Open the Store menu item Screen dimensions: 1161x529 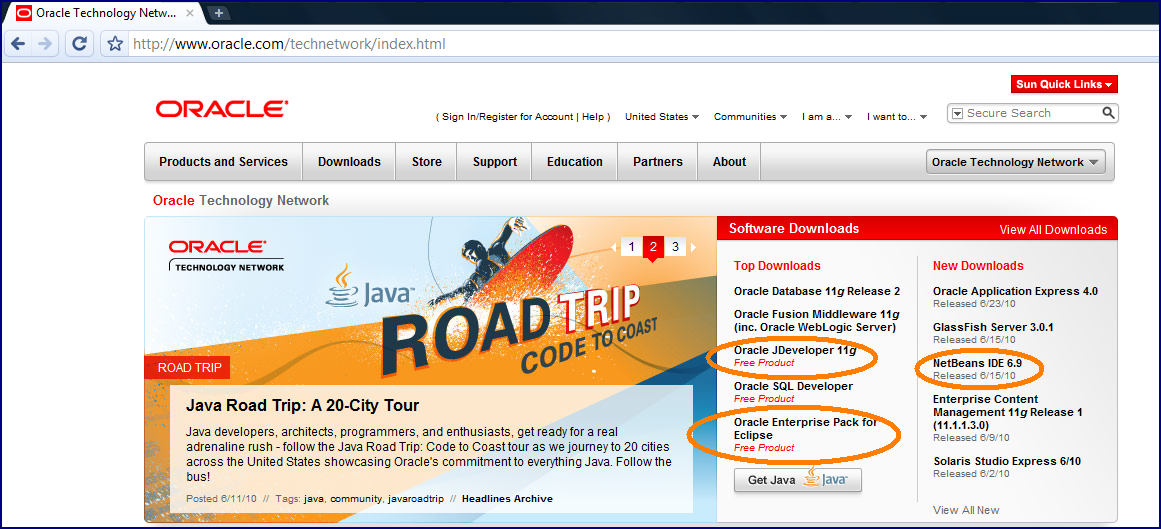[x=426, y=162]
